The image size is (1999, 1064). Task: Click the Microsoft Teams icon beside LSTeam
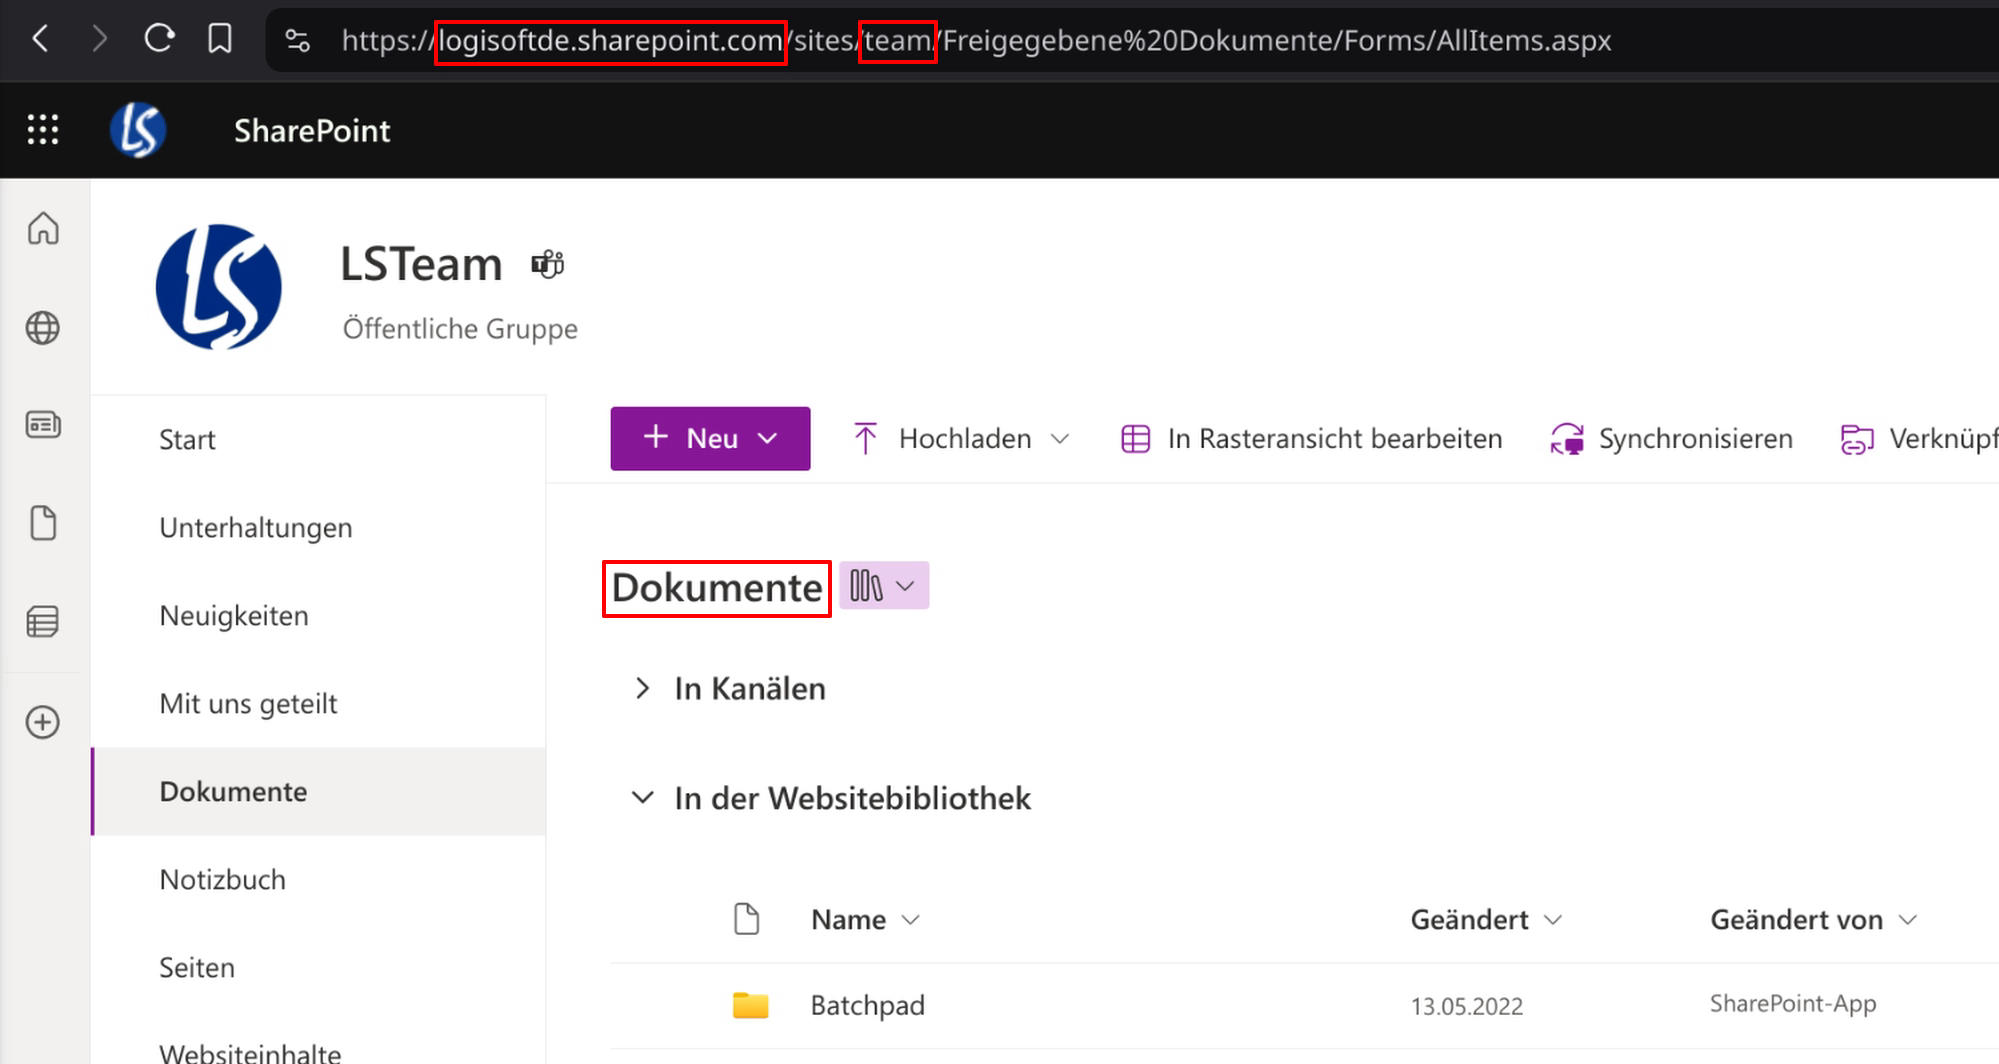point(547,265)
